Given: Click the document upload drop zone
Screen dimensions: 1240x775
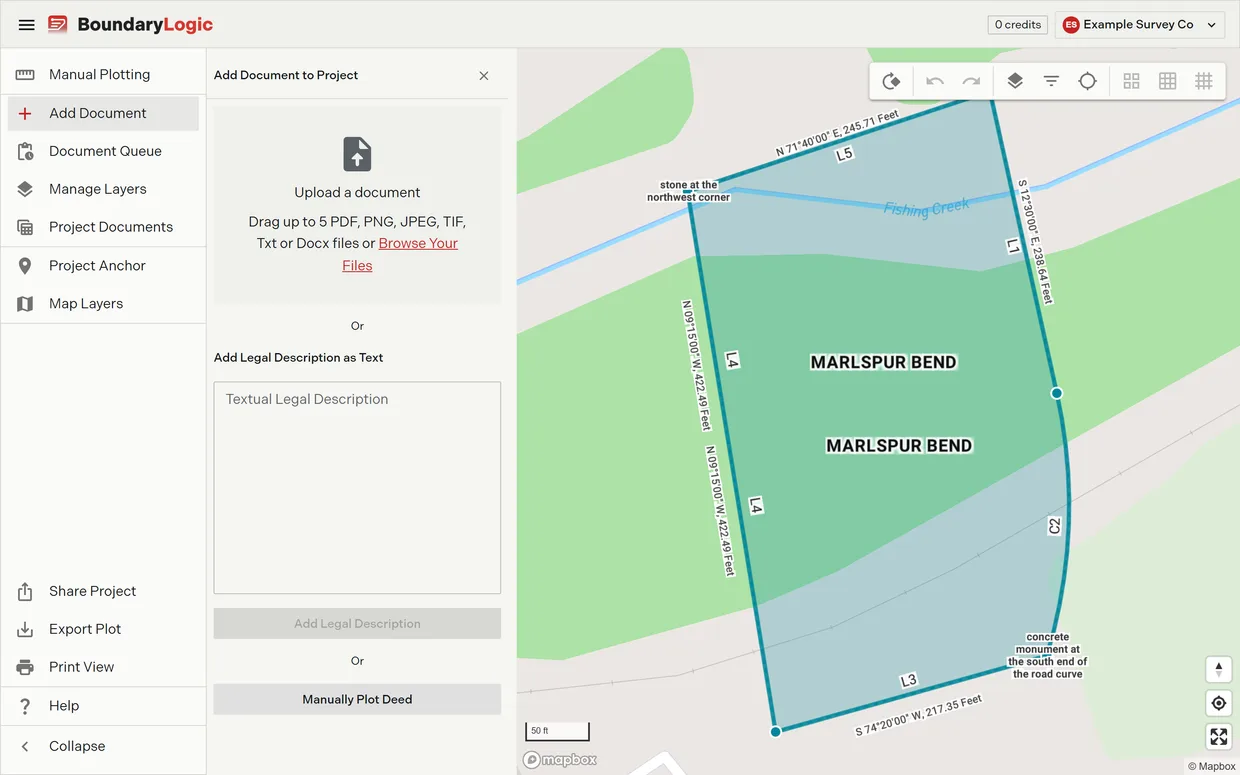Looking at the screenshot, I should pyautogui.click(x=357, y=205).
